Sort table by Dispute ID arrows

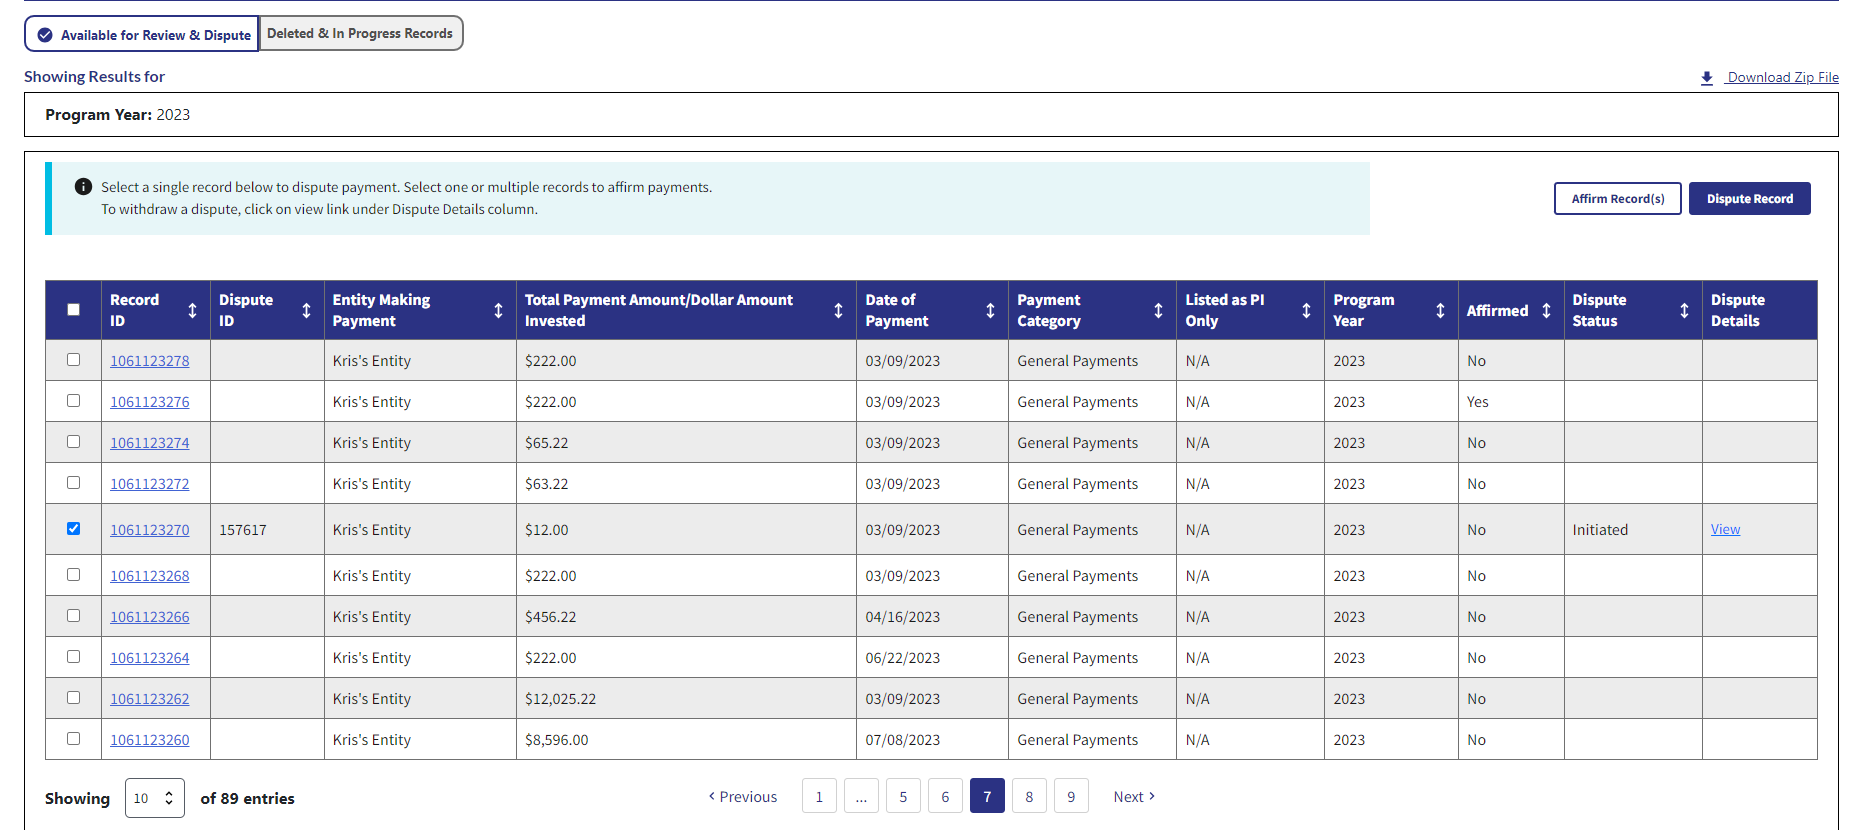click(x=306, y=311)
